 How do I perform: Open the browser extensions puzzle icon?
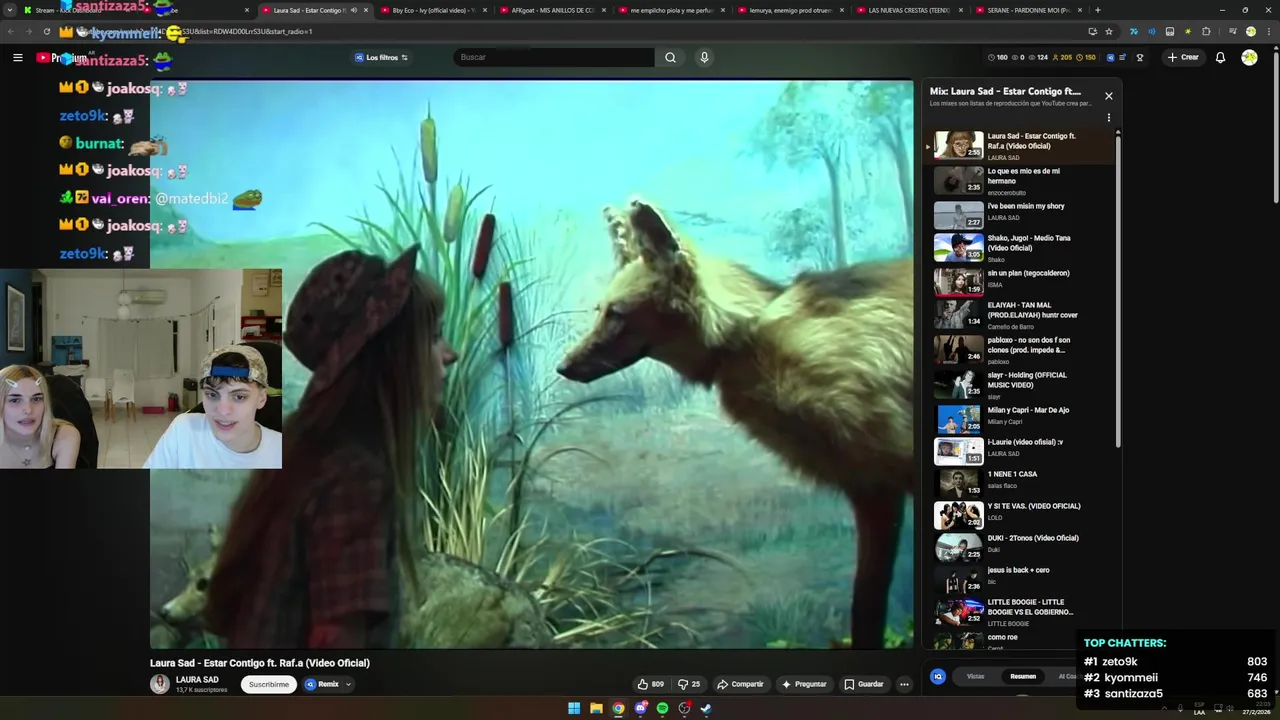1206,31
